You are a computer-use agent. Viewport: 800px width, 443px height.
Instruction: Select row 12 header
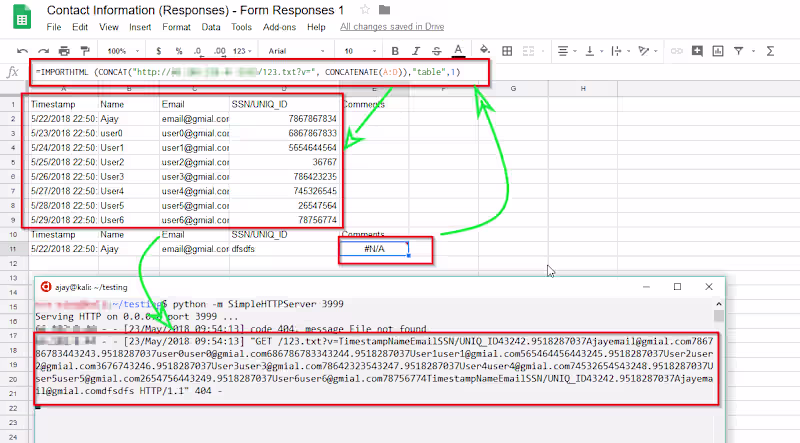click(13, 263)
